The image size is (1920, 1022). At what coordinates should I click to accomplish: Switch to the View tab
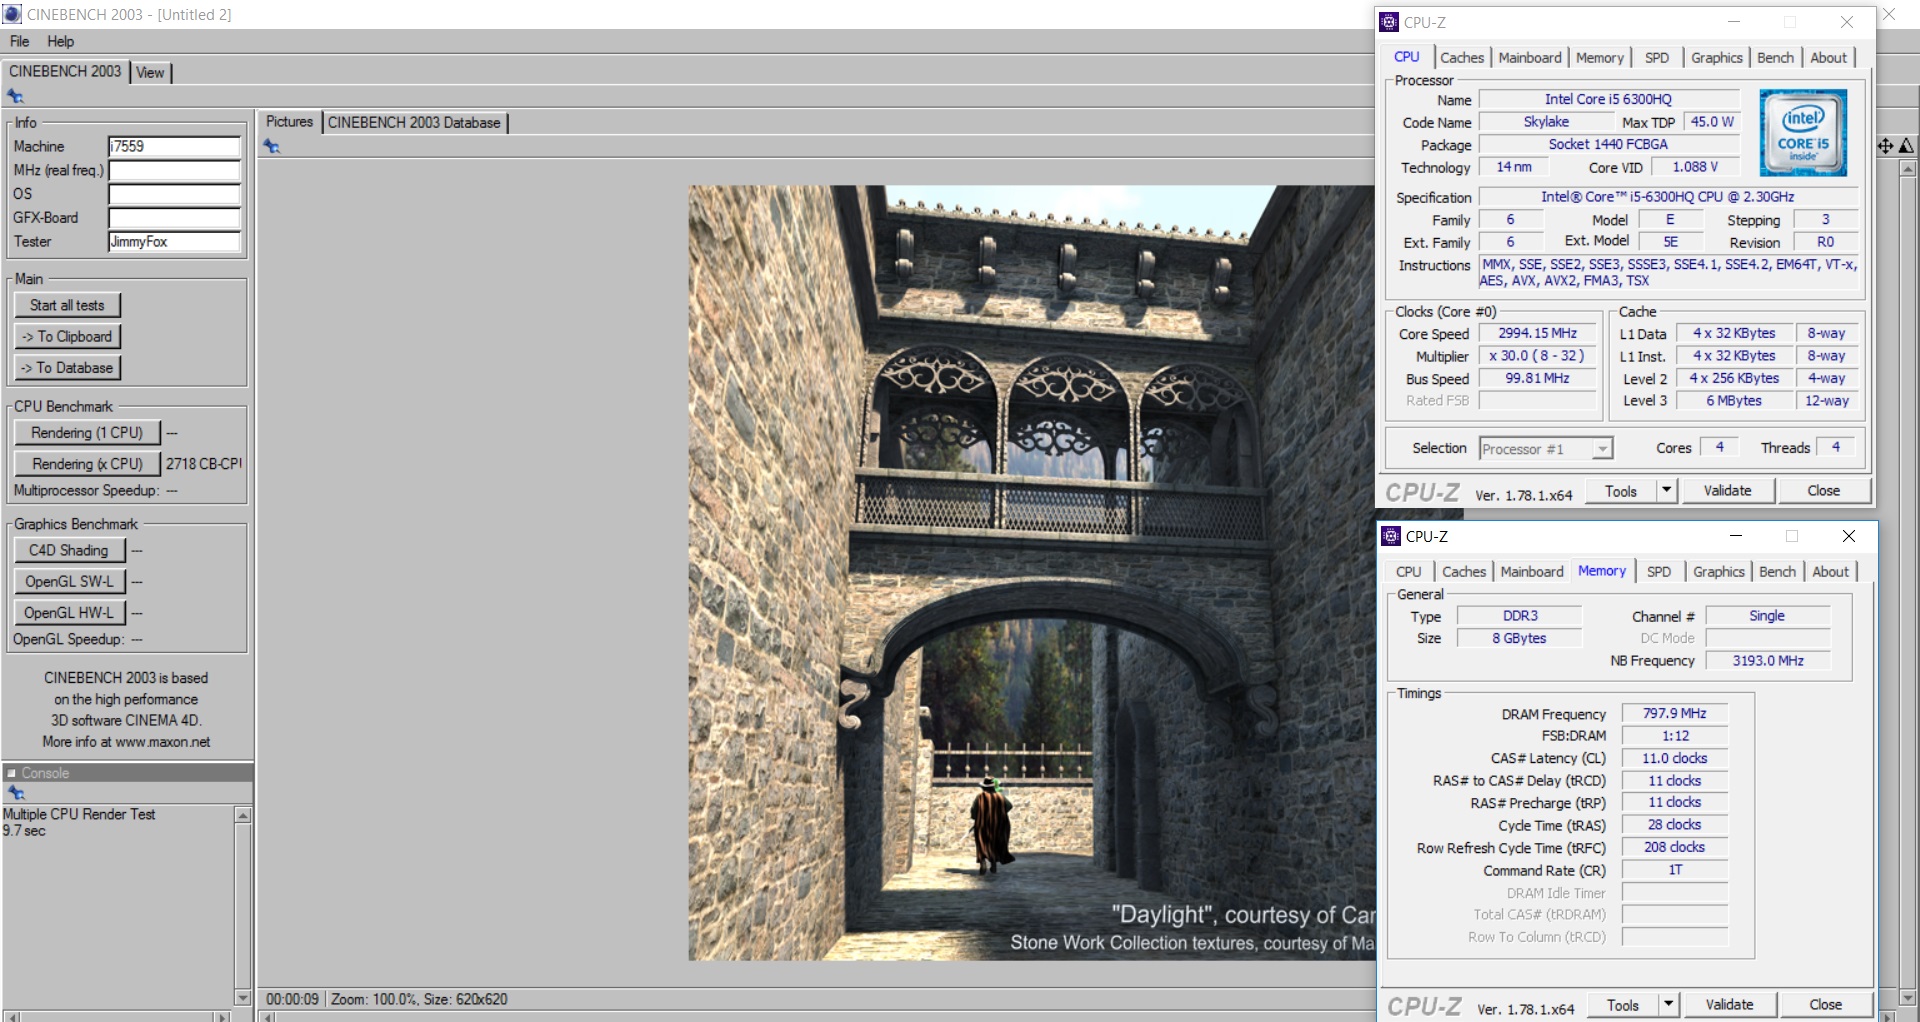(150, 72)
